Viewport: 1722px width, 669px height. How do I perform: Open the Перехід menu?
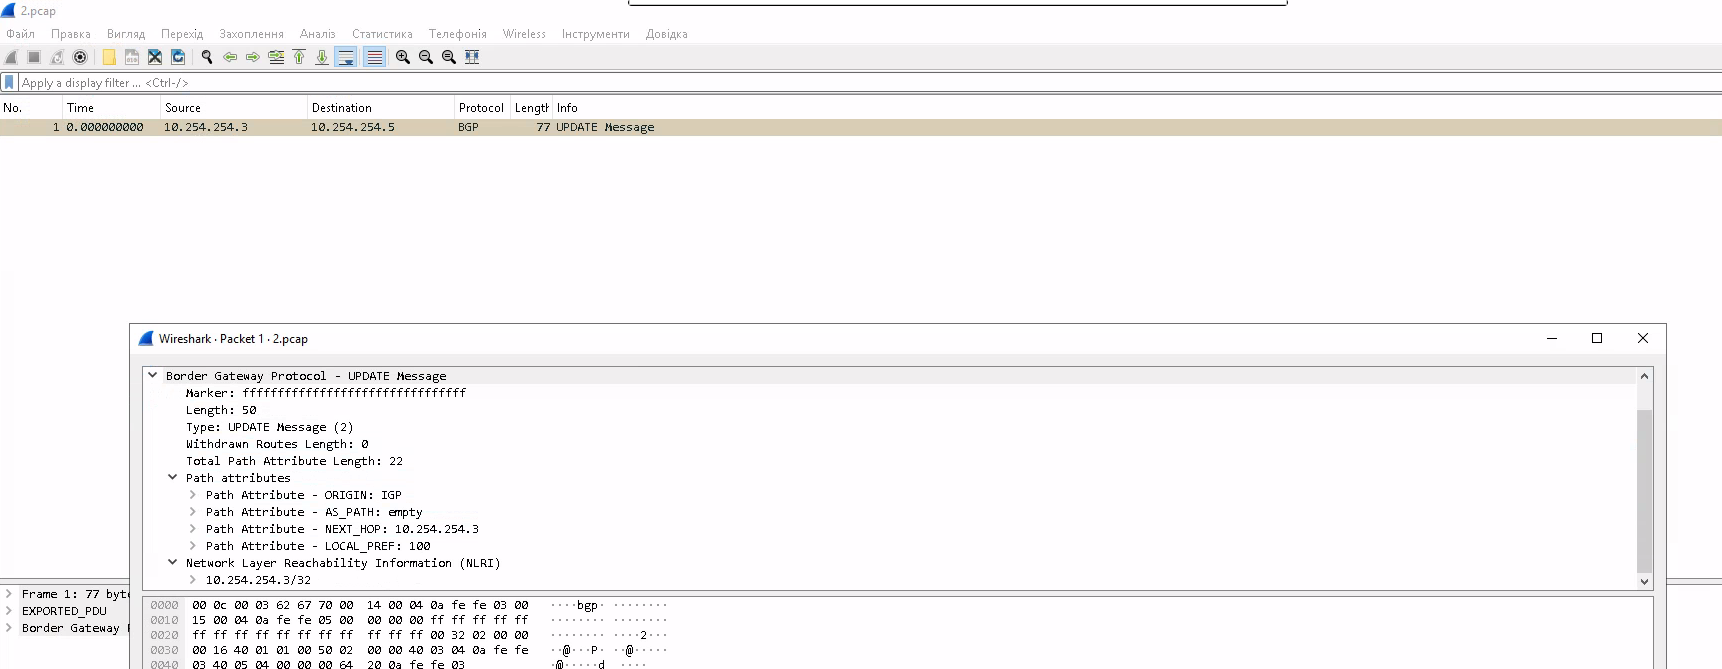pyautogui.click(x=182, y=34)
